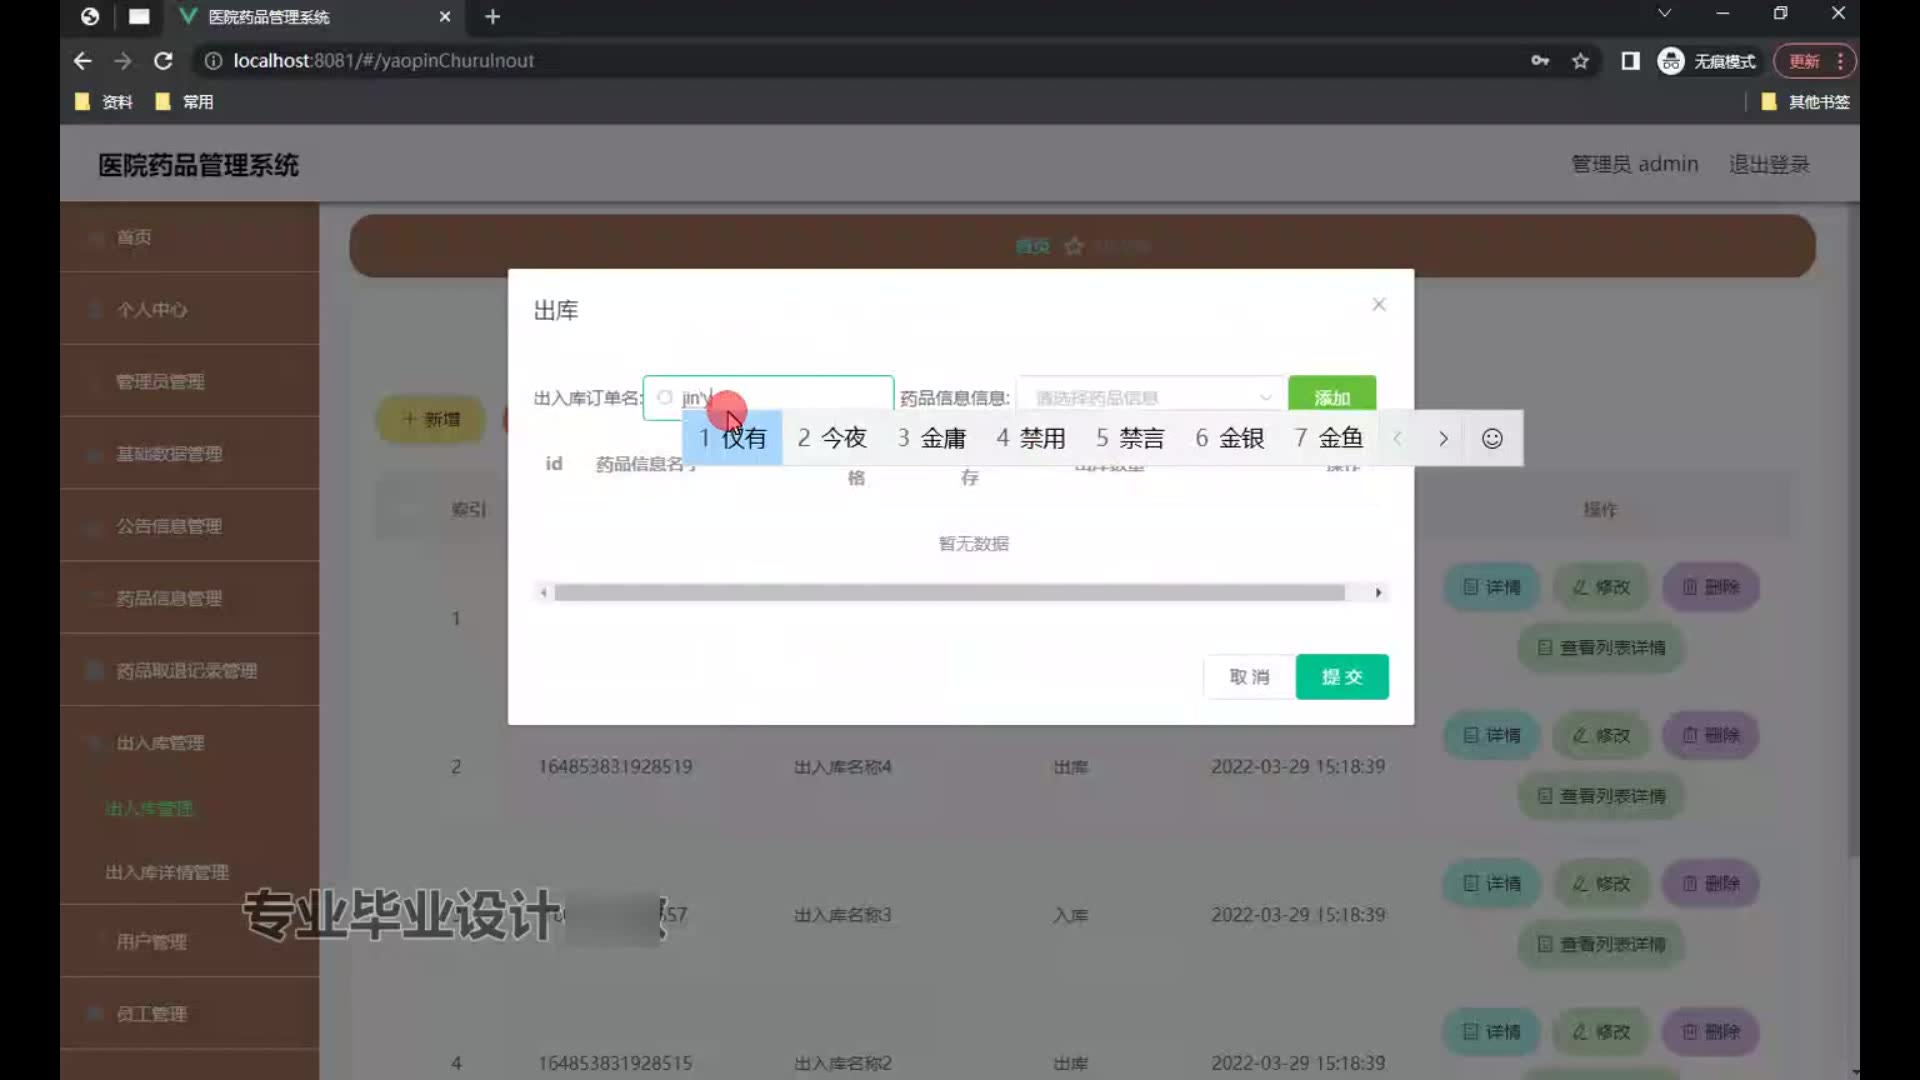Click the dialog's horizontal scrollbar track
Viewport: 1920px width, 1080px height.
pyautogui.click(x=950, y=593)
